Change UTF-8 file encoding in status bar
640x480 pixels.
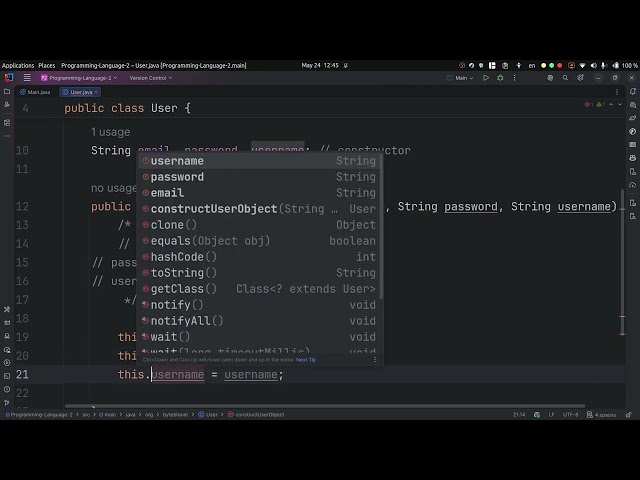pyautogui.click(x=570, y=415)
